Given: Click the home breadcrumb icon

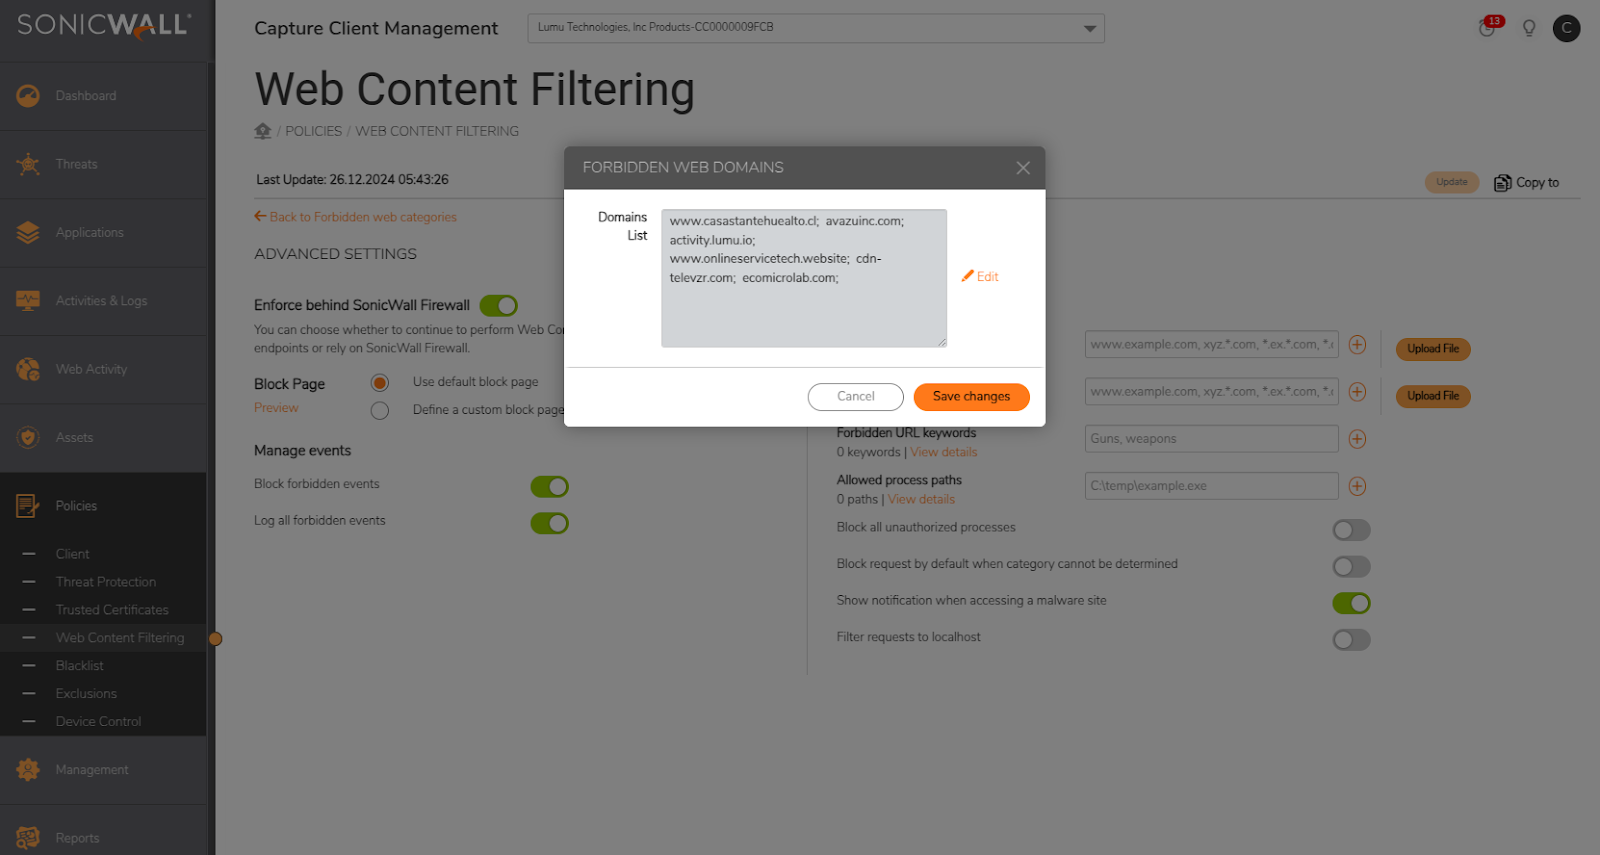Looking at the screenshot, I should [263, 131].
